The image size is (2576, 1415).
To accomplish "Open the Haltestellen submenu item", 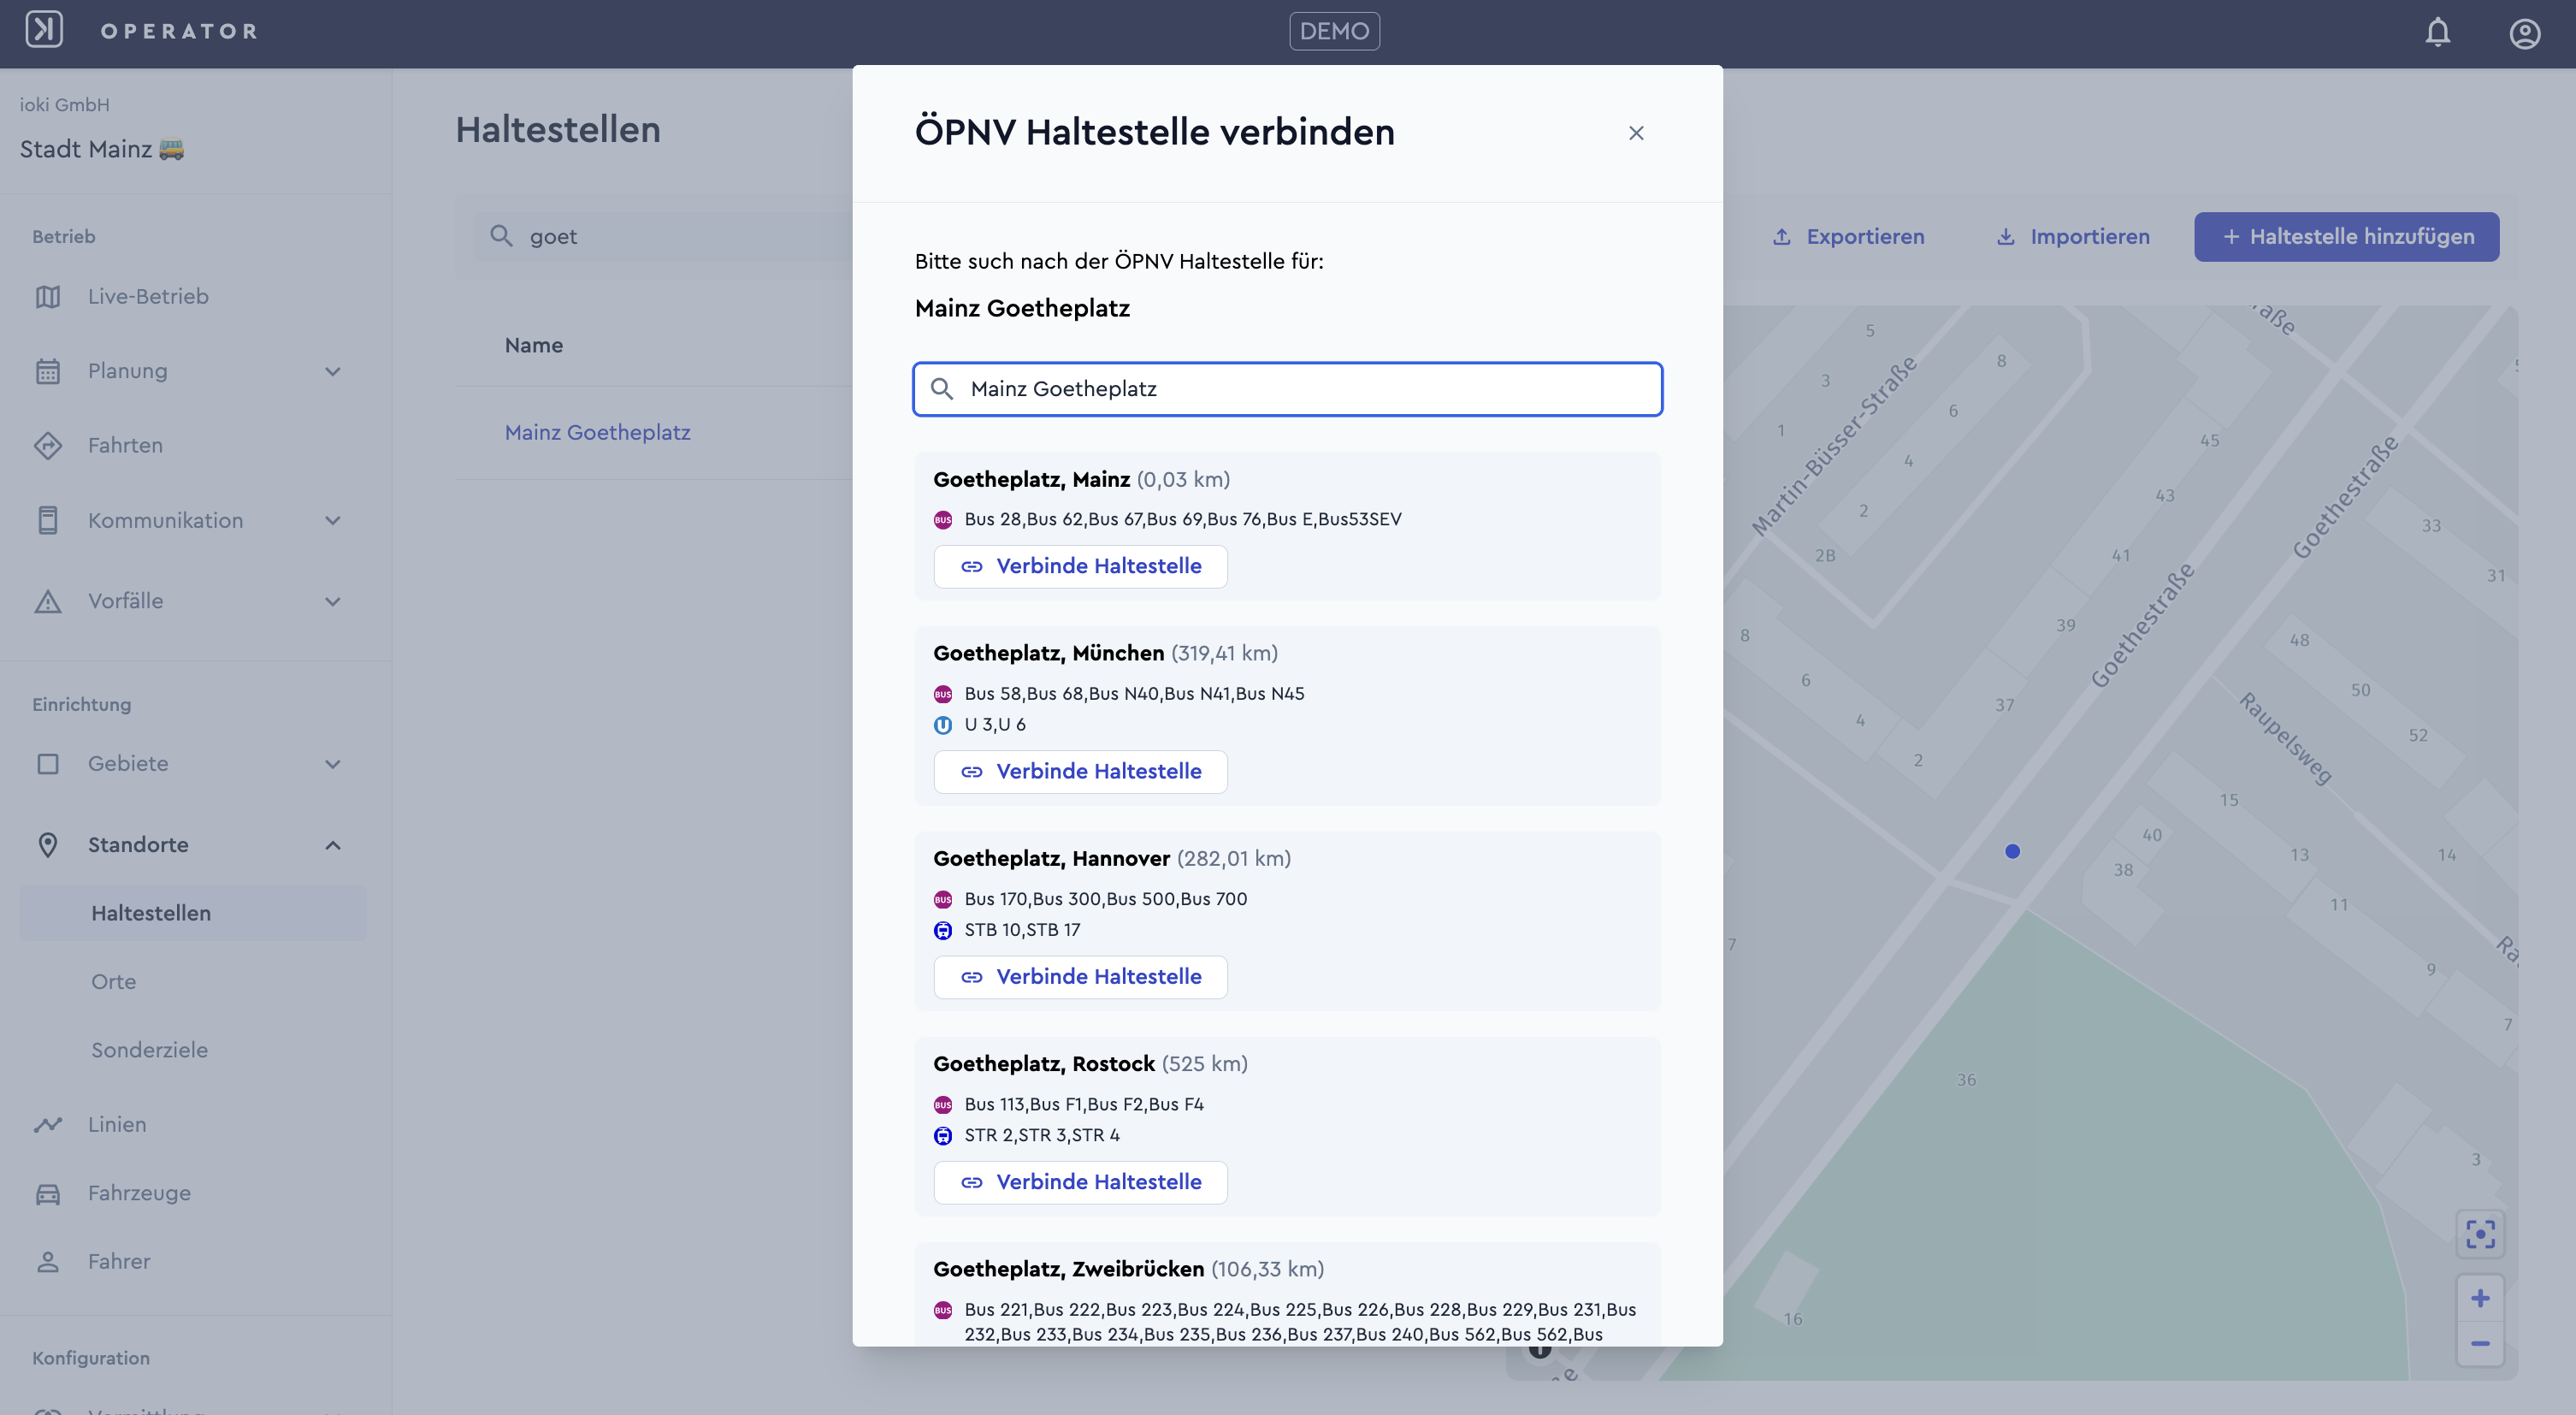I will [x=193, y=913].
